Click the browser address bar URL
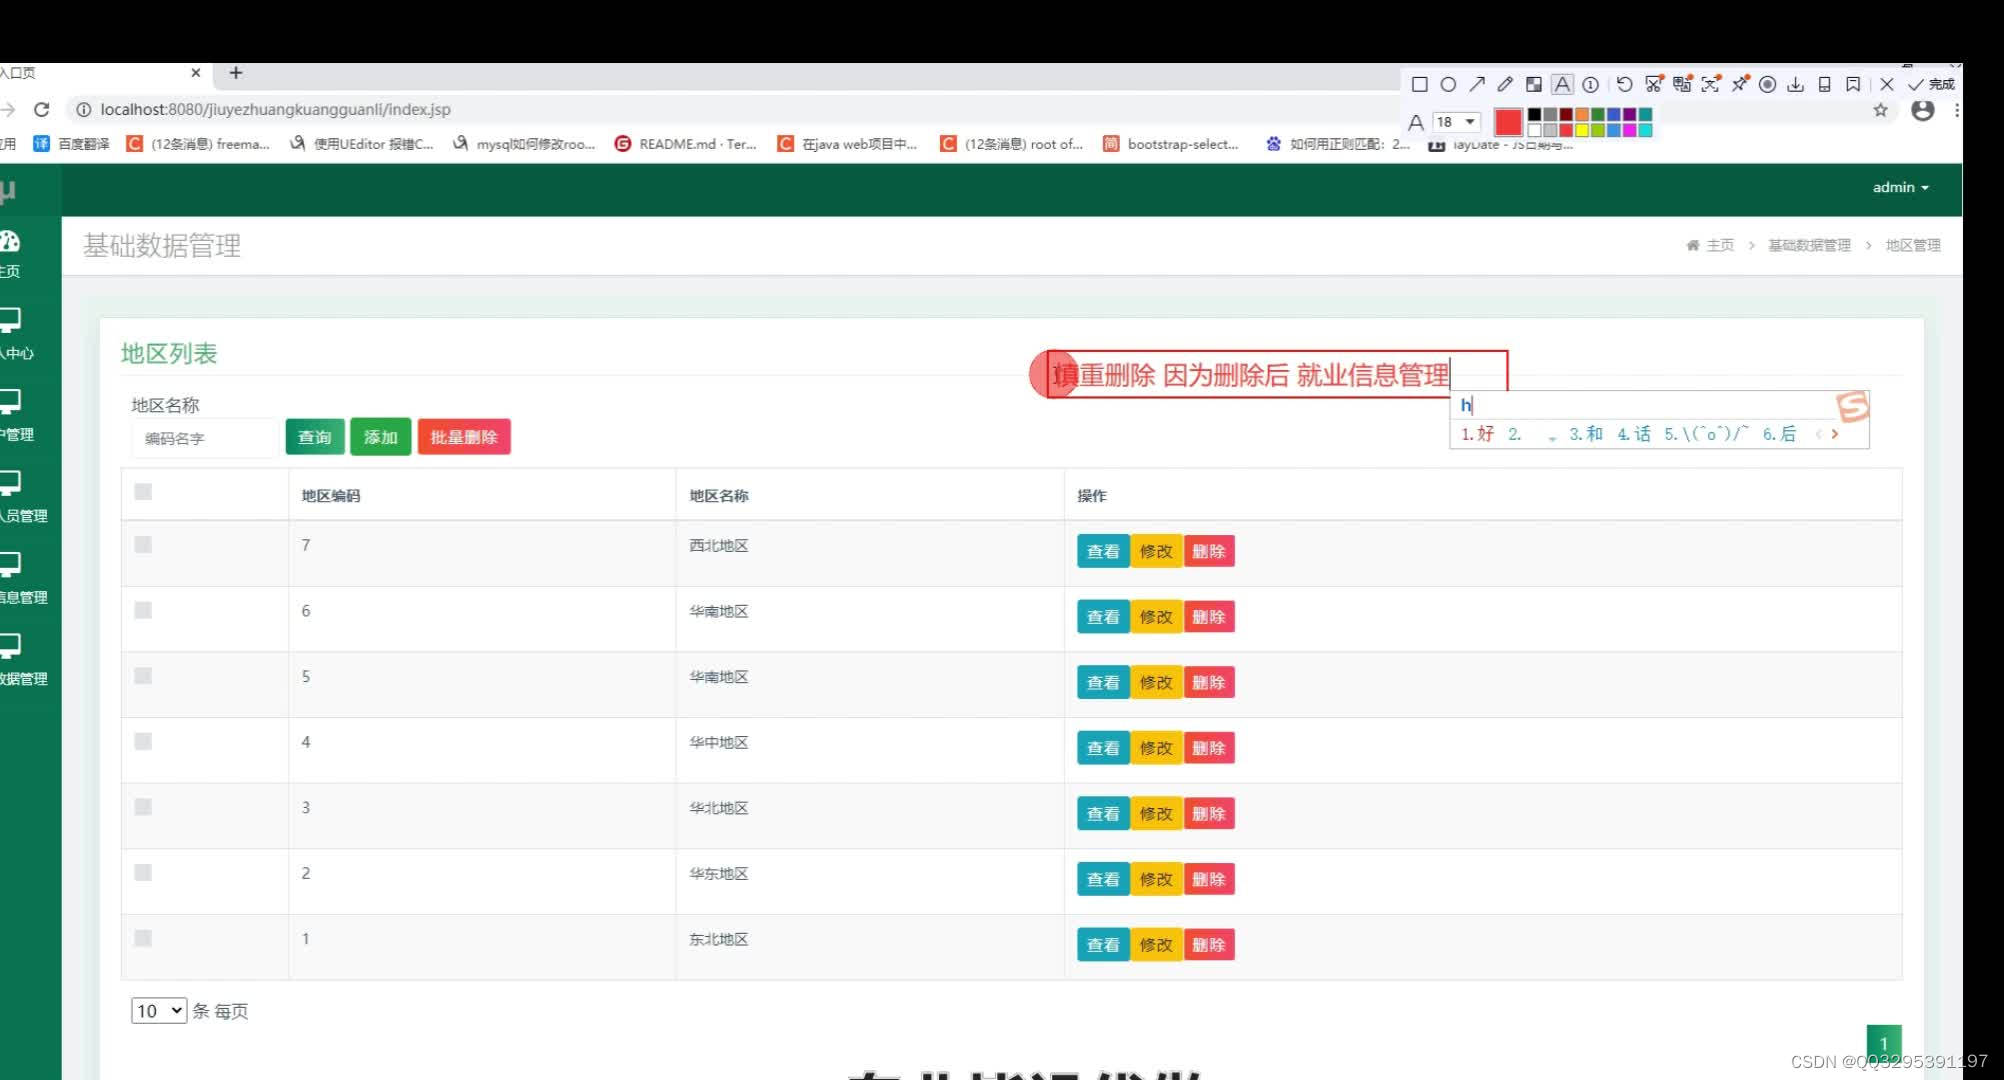 point(276,109)
